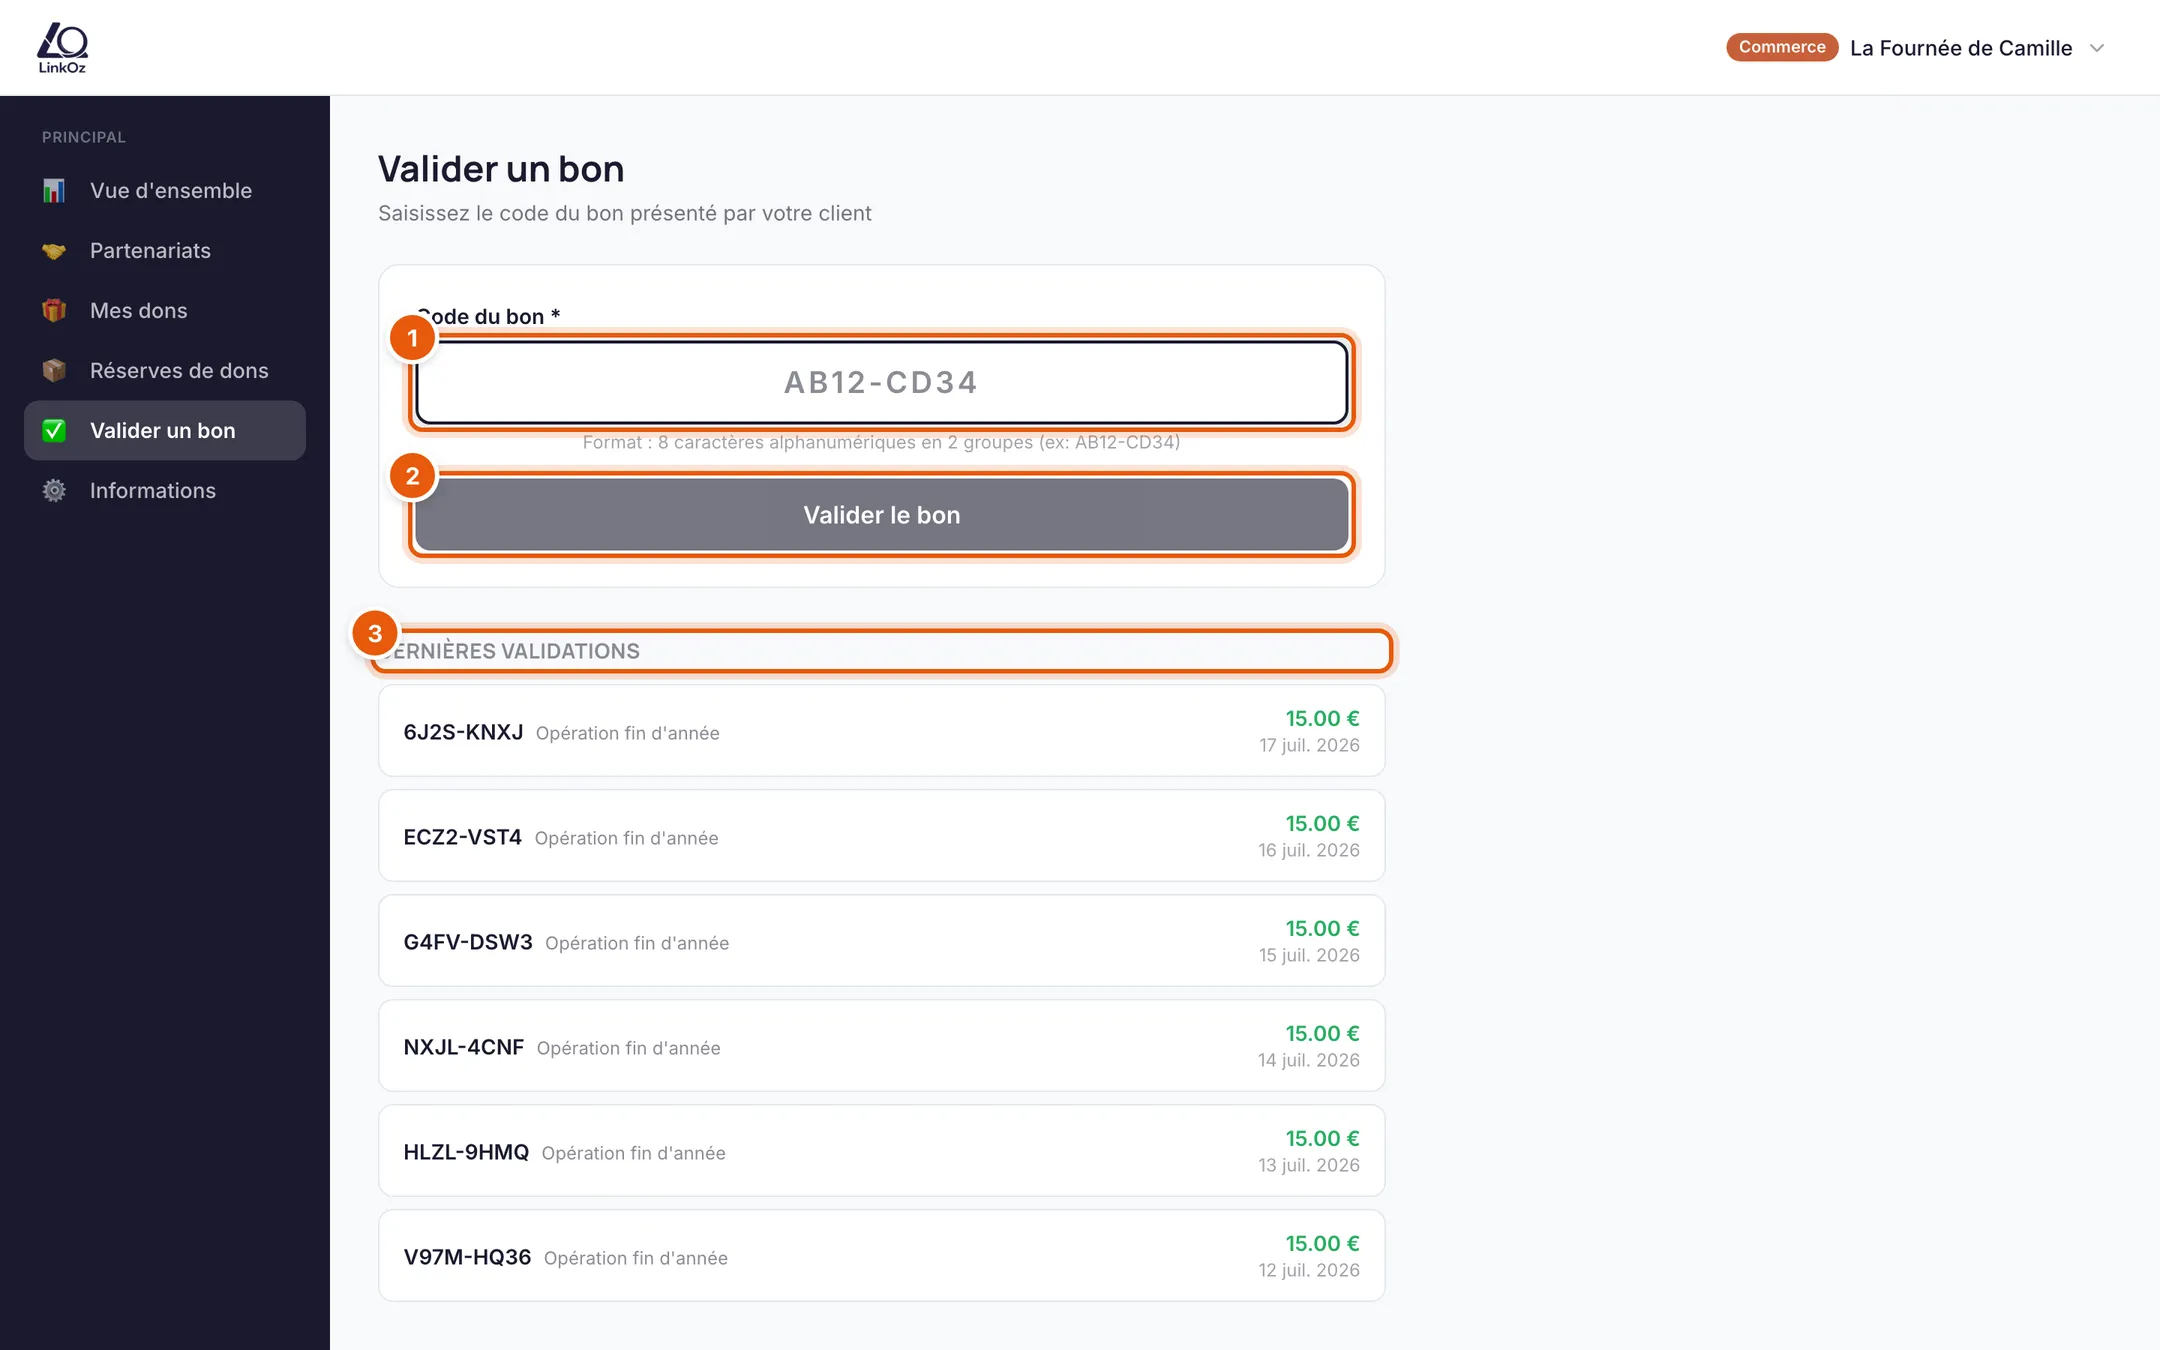
Task: Click the package box icon for Réserves de dons
Action: (54, 371)
